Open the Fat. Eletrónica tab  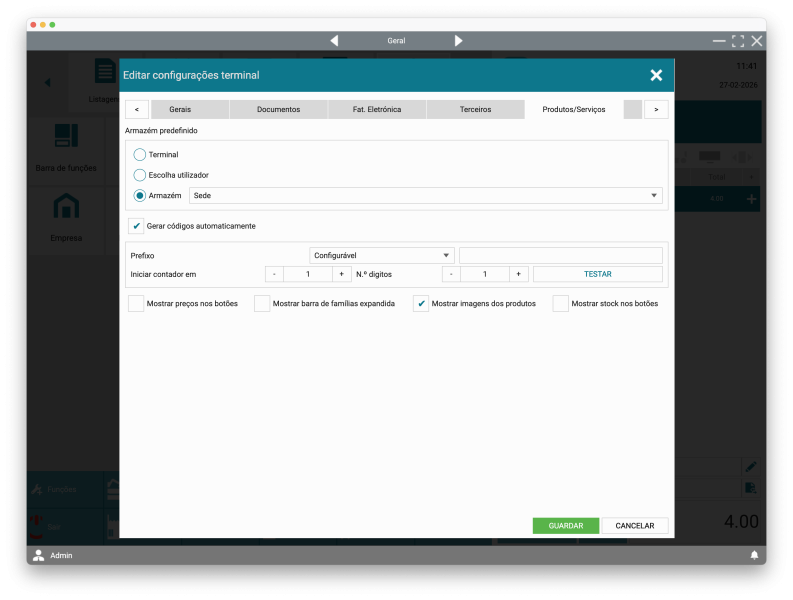[377, 109]
